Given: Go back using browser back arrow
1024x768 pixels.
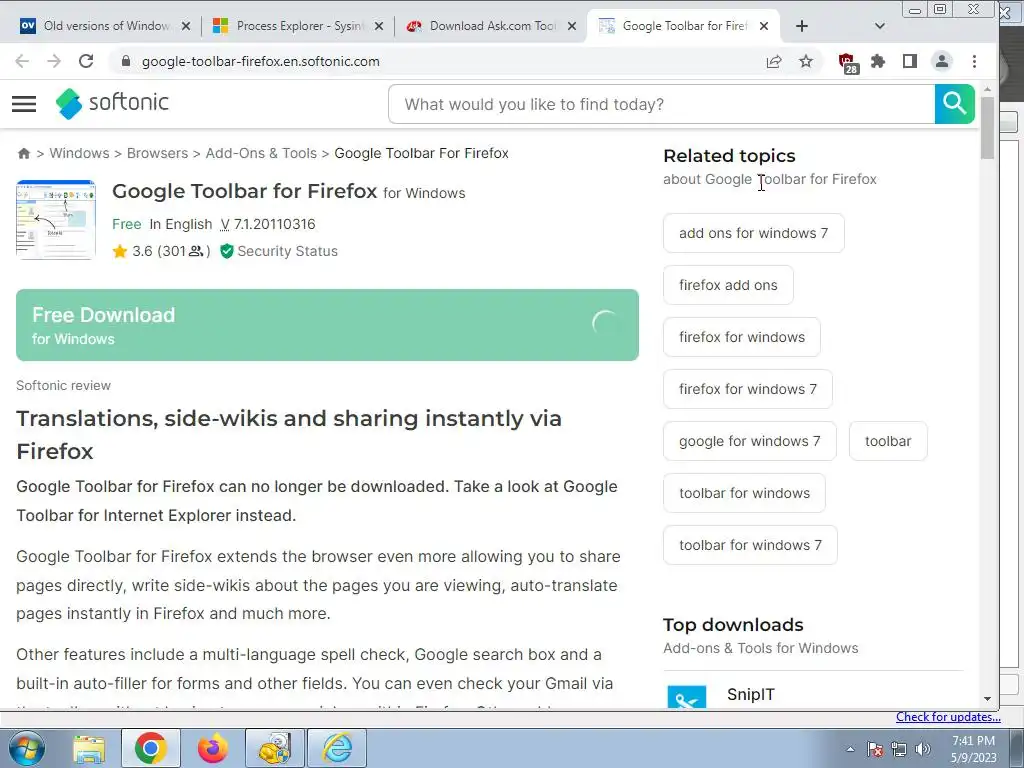Looking at the screenshot, I should pyautogui.click(x=22, y=61).
